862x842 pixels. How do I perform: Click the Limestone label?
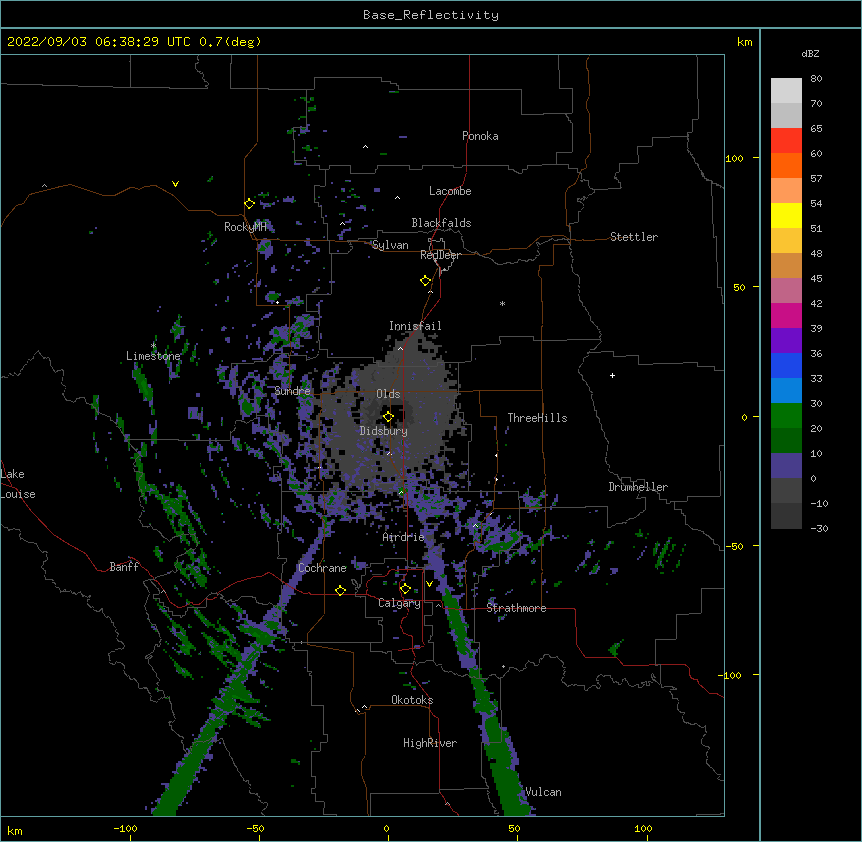point(153,356)
